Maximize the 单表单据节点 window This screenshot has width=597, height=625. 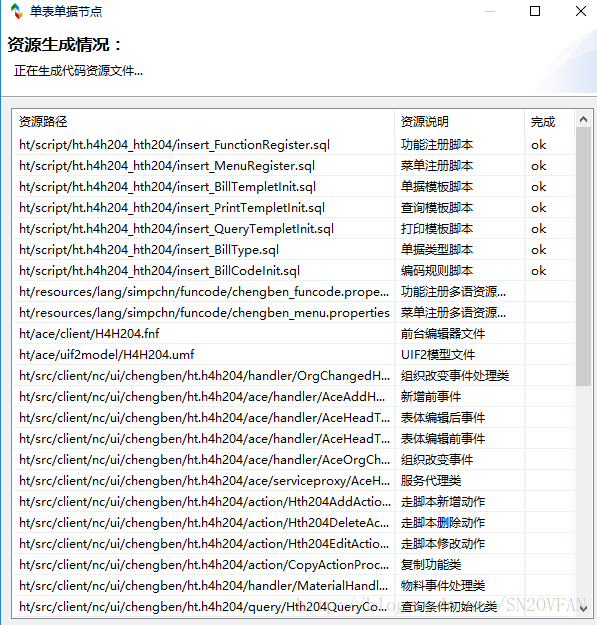[x=535, y=11]
